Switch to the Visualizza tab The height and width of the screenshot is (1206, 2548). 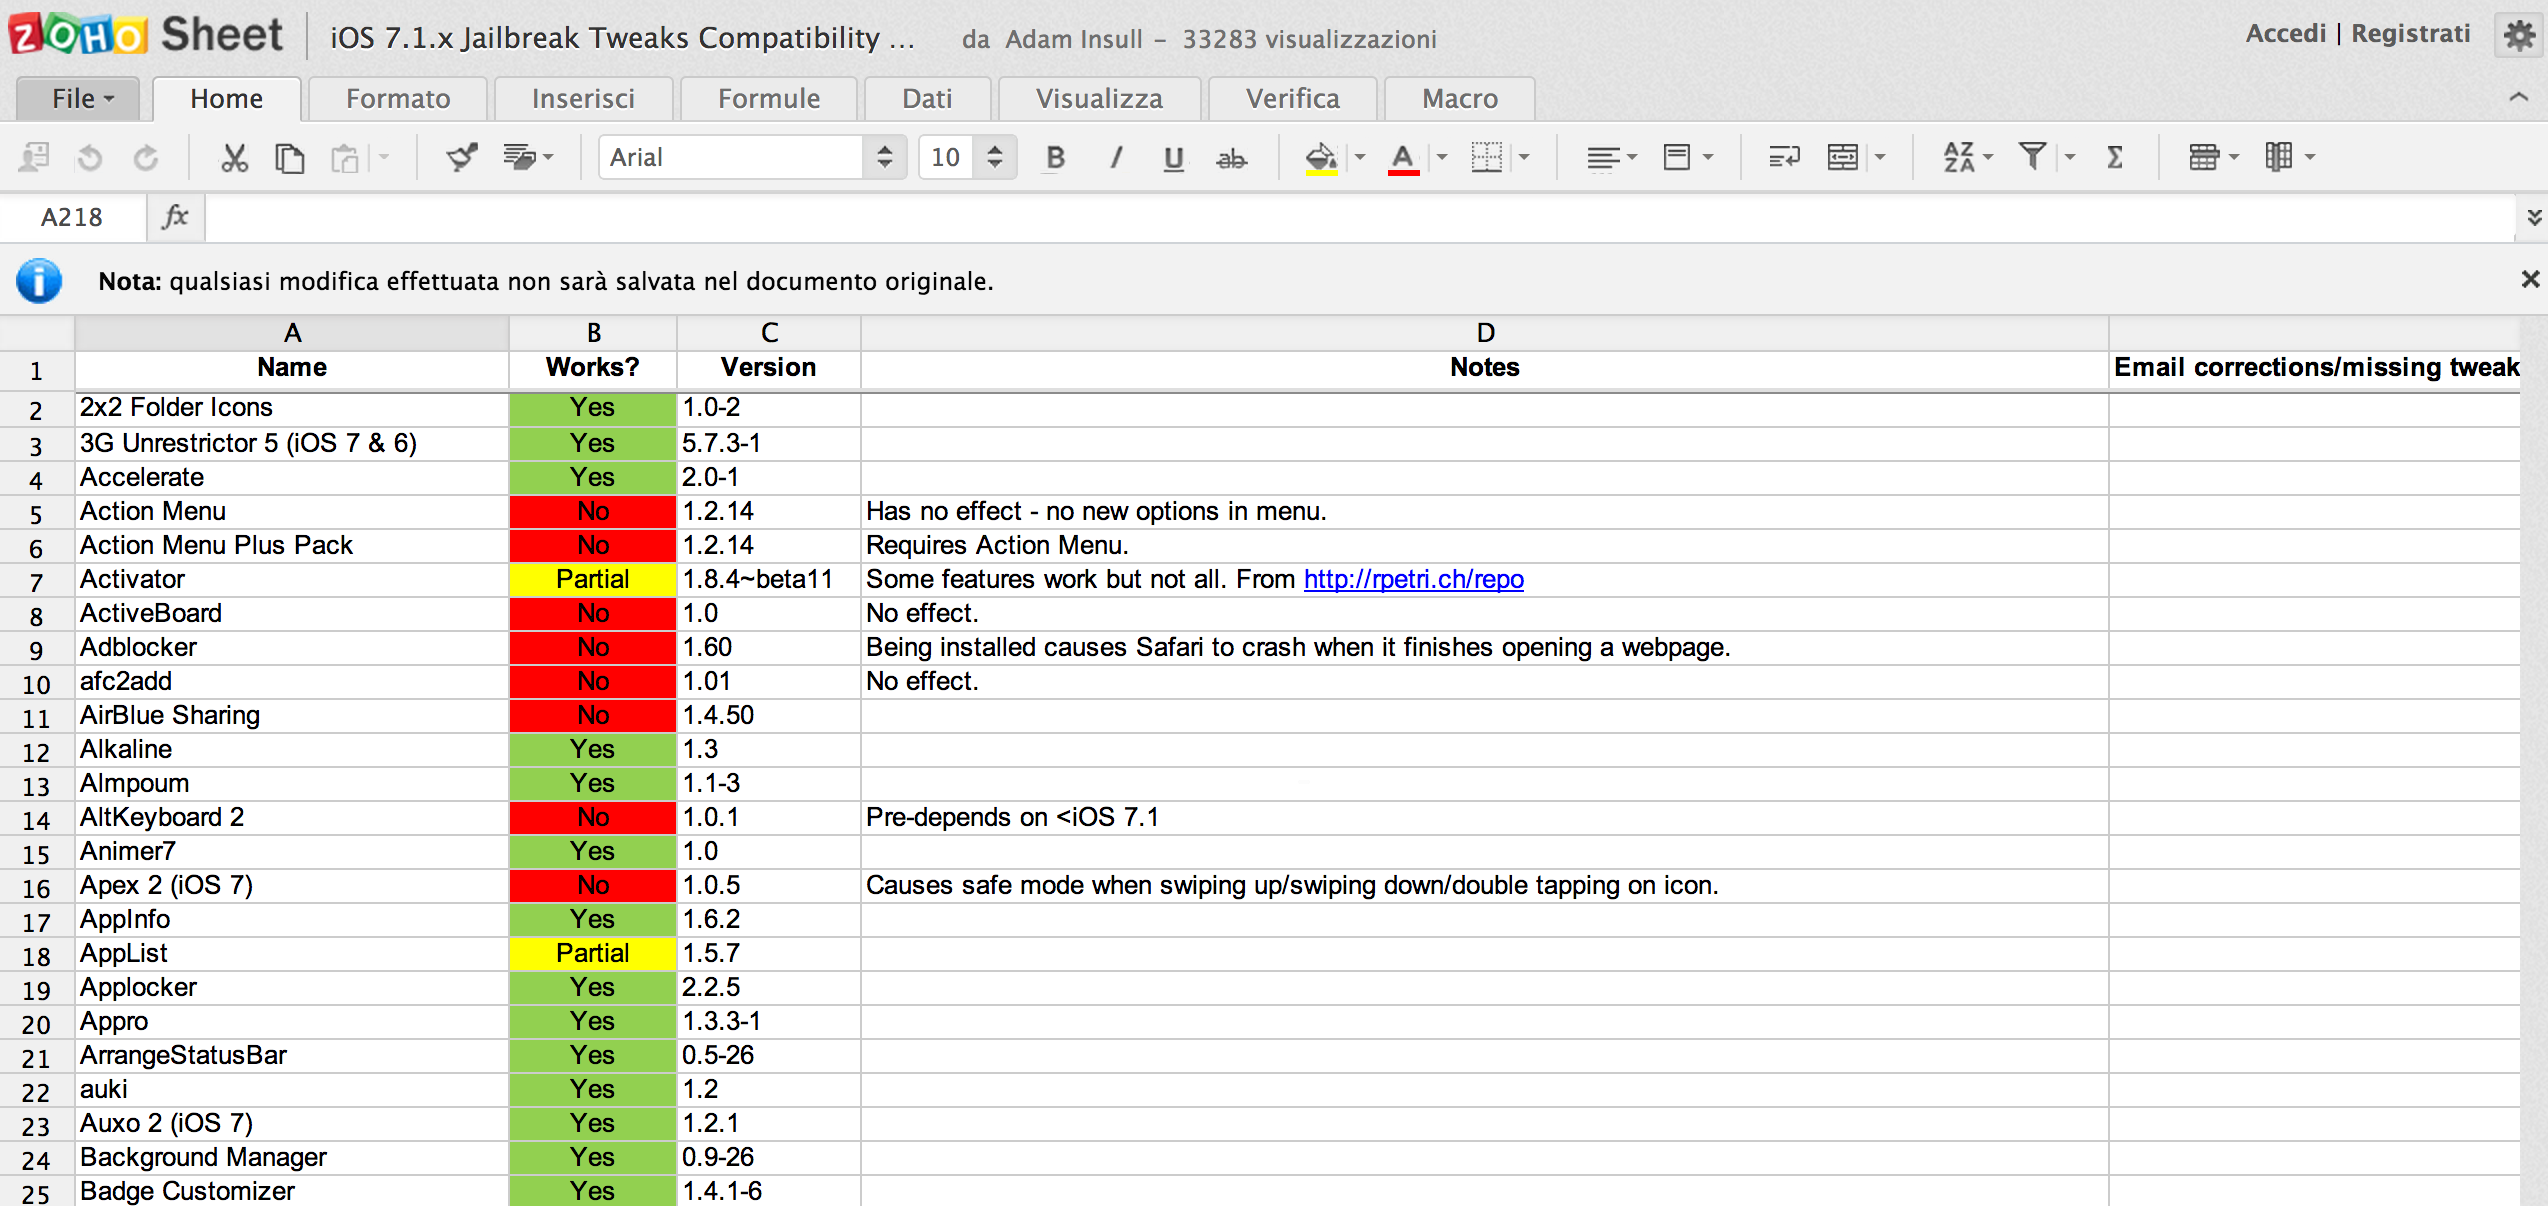click(x=1099, y=98)
